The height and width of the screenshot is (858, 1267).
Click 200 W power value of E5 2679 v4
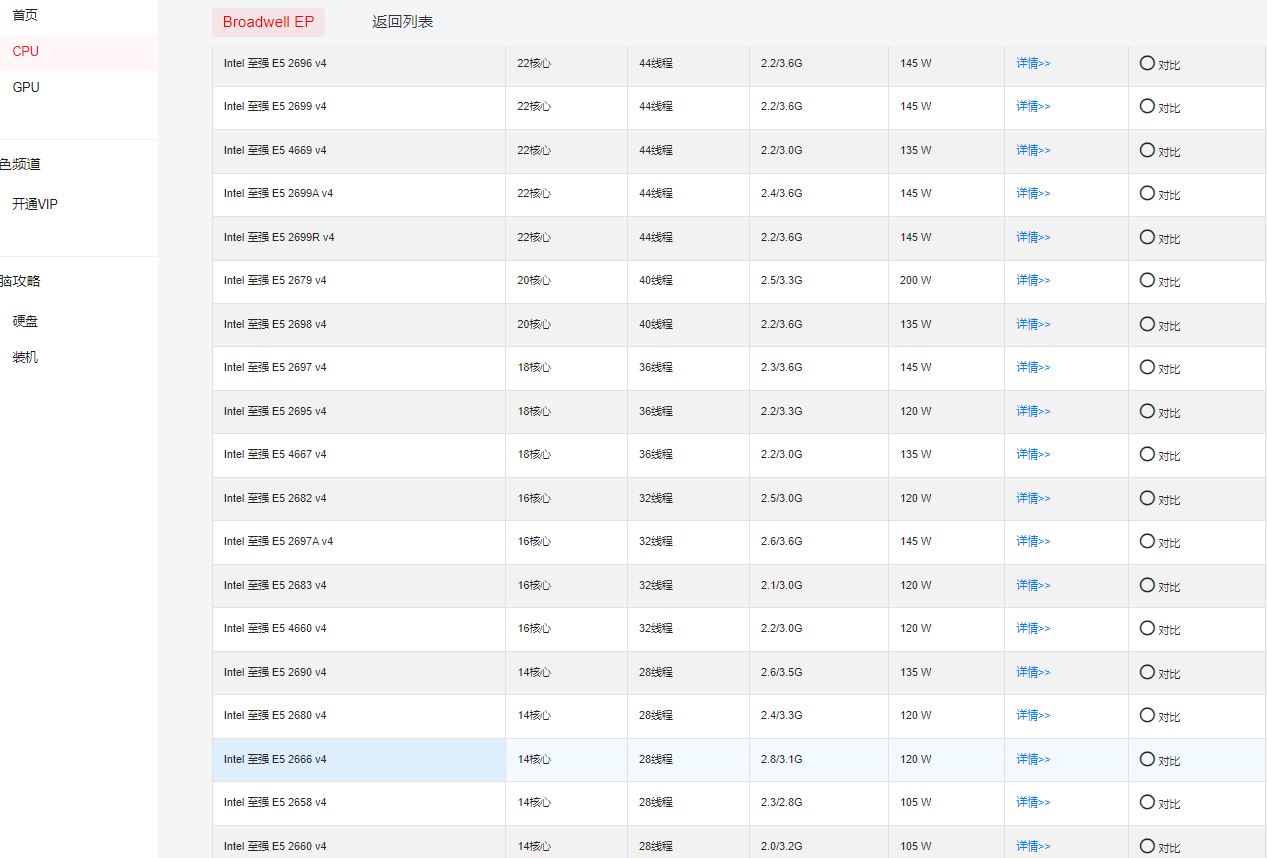[x=916, y=280]
